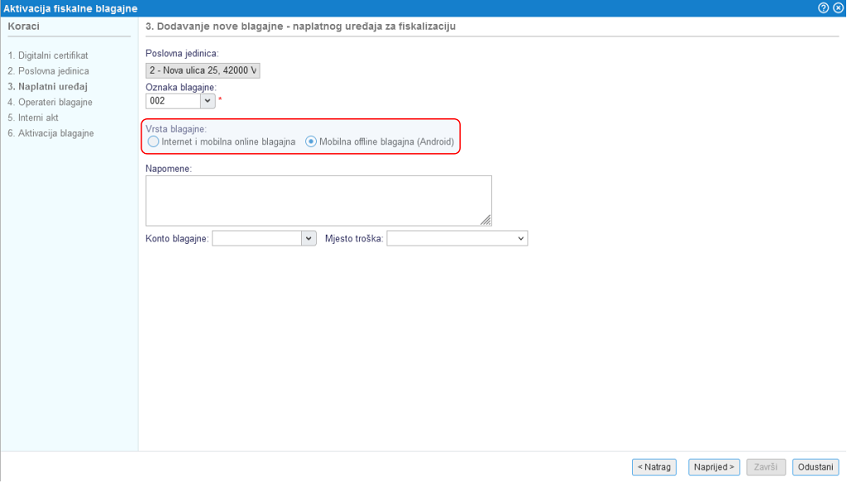This screenshot has width=847, height=483.
Task: Click inside the Napomene text area
Action: point(318,201)
